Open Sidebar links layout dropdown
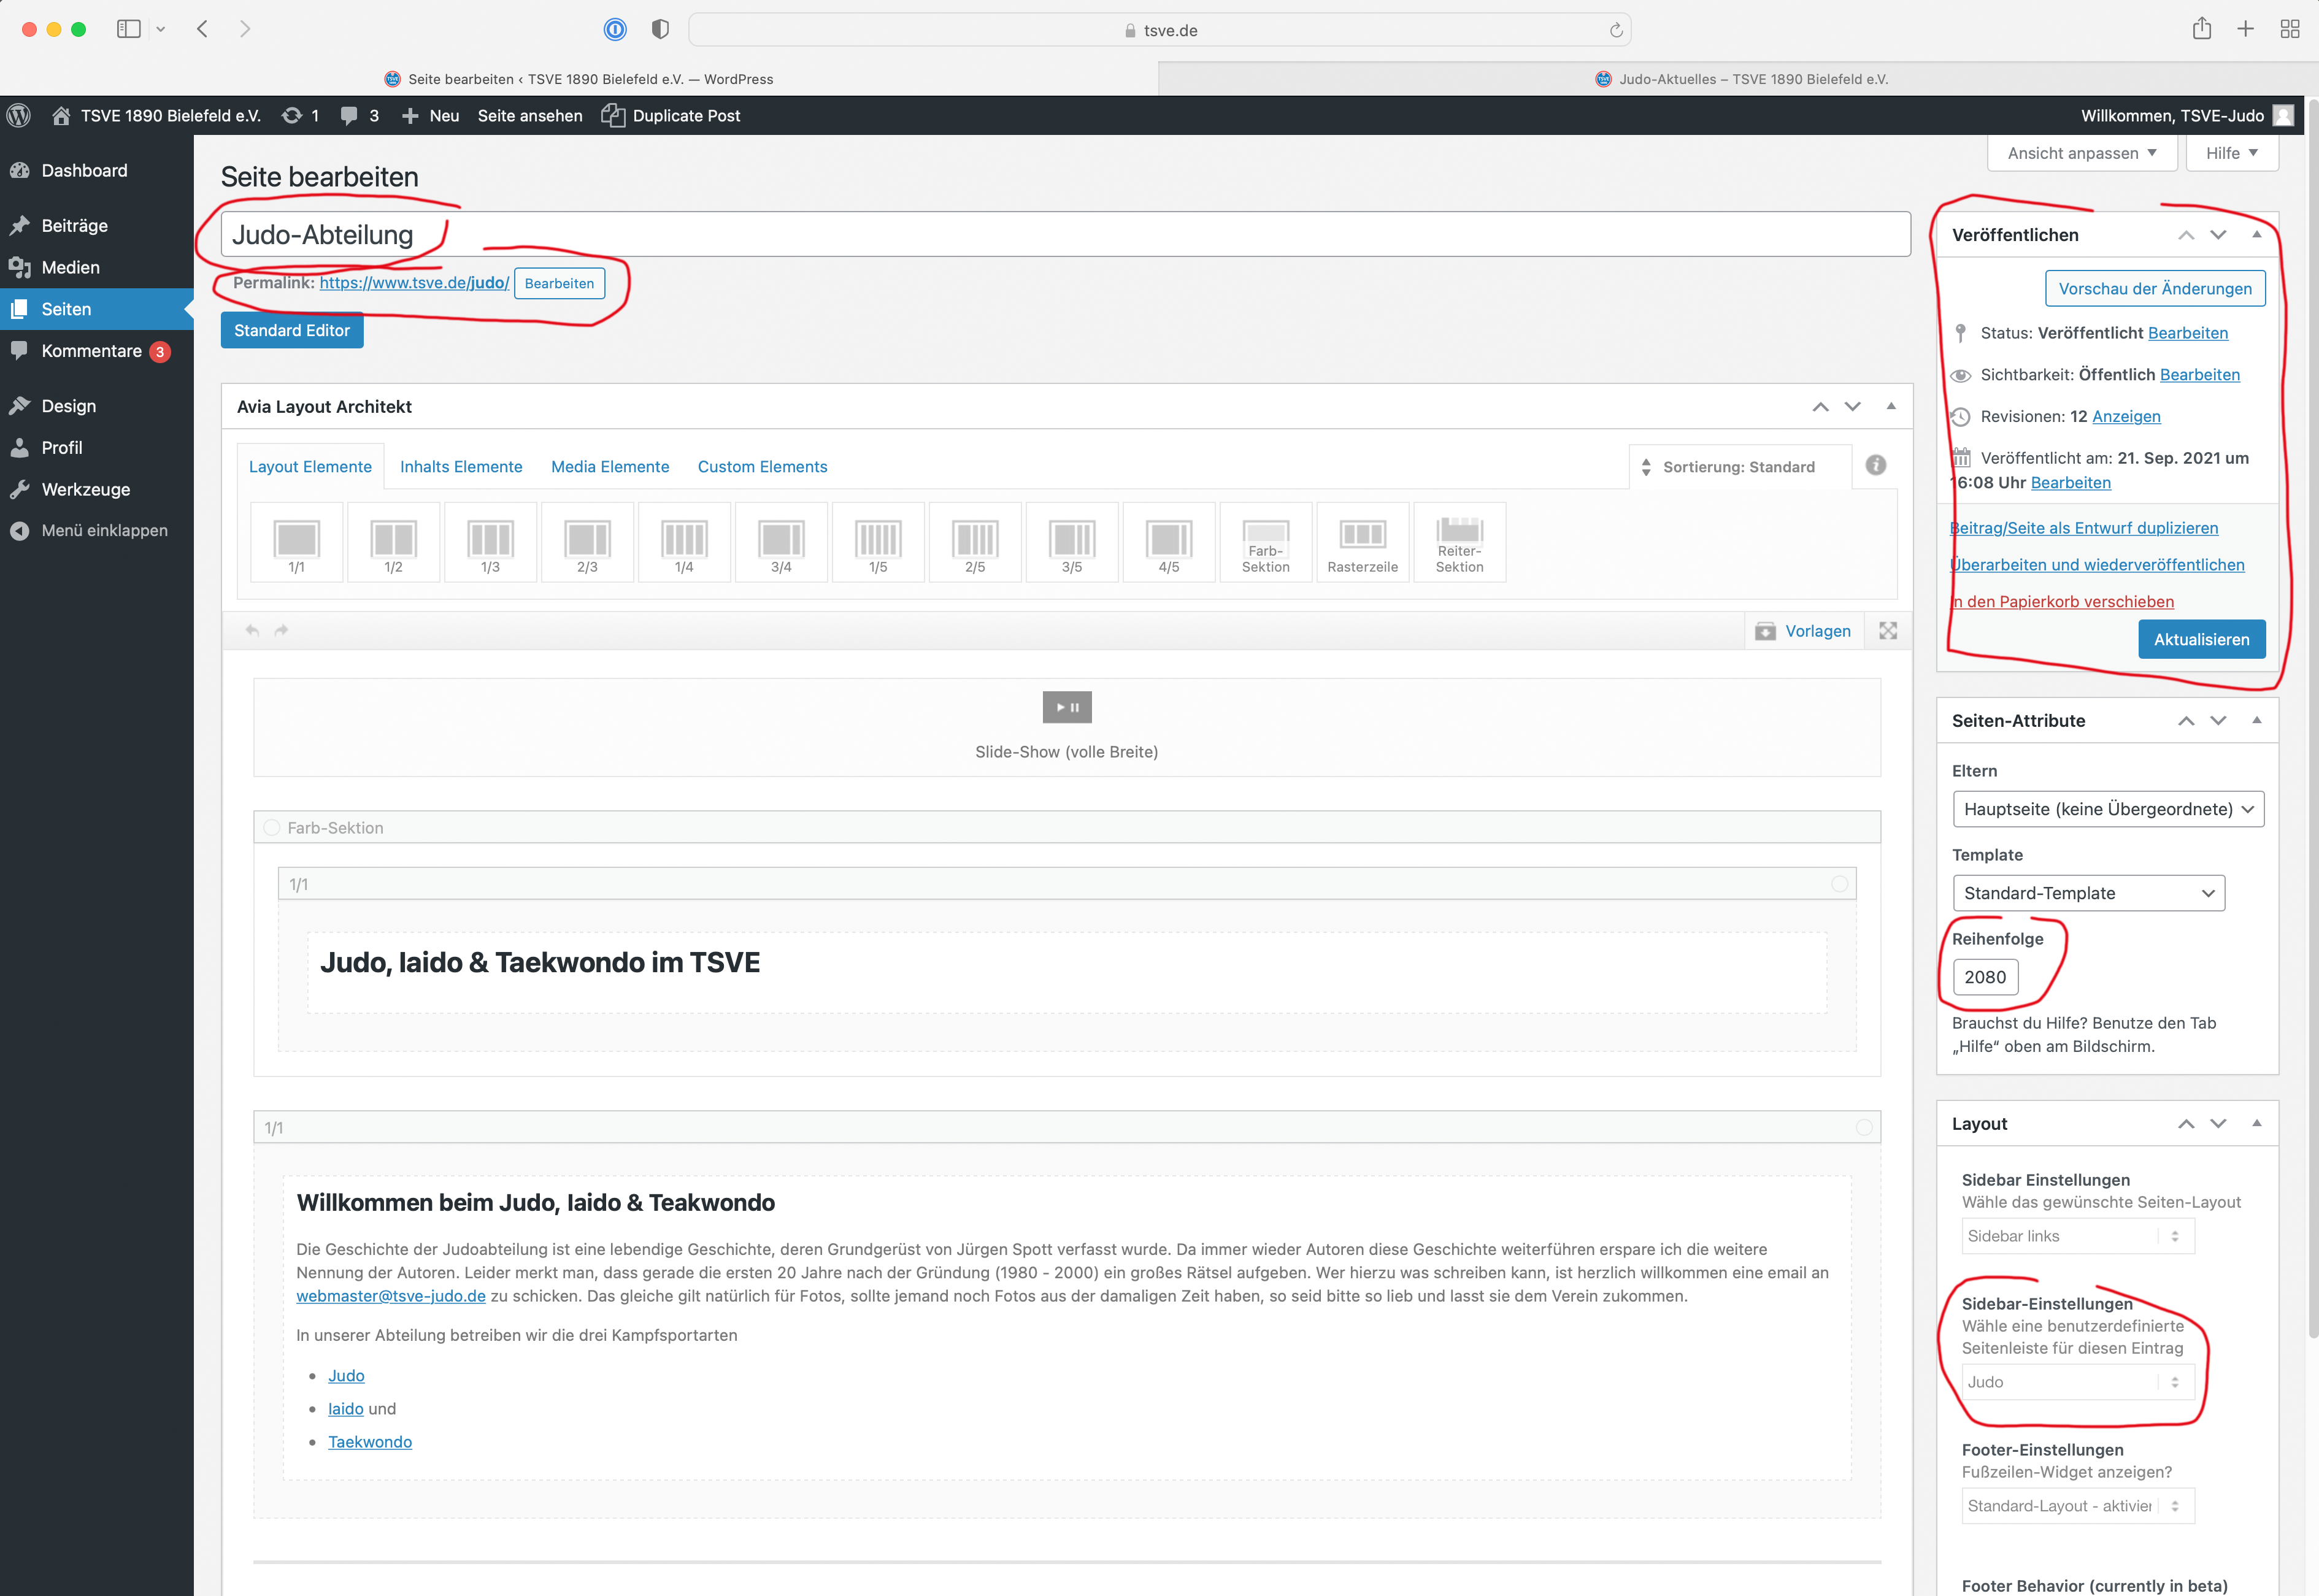 tap(2078, 1236)
